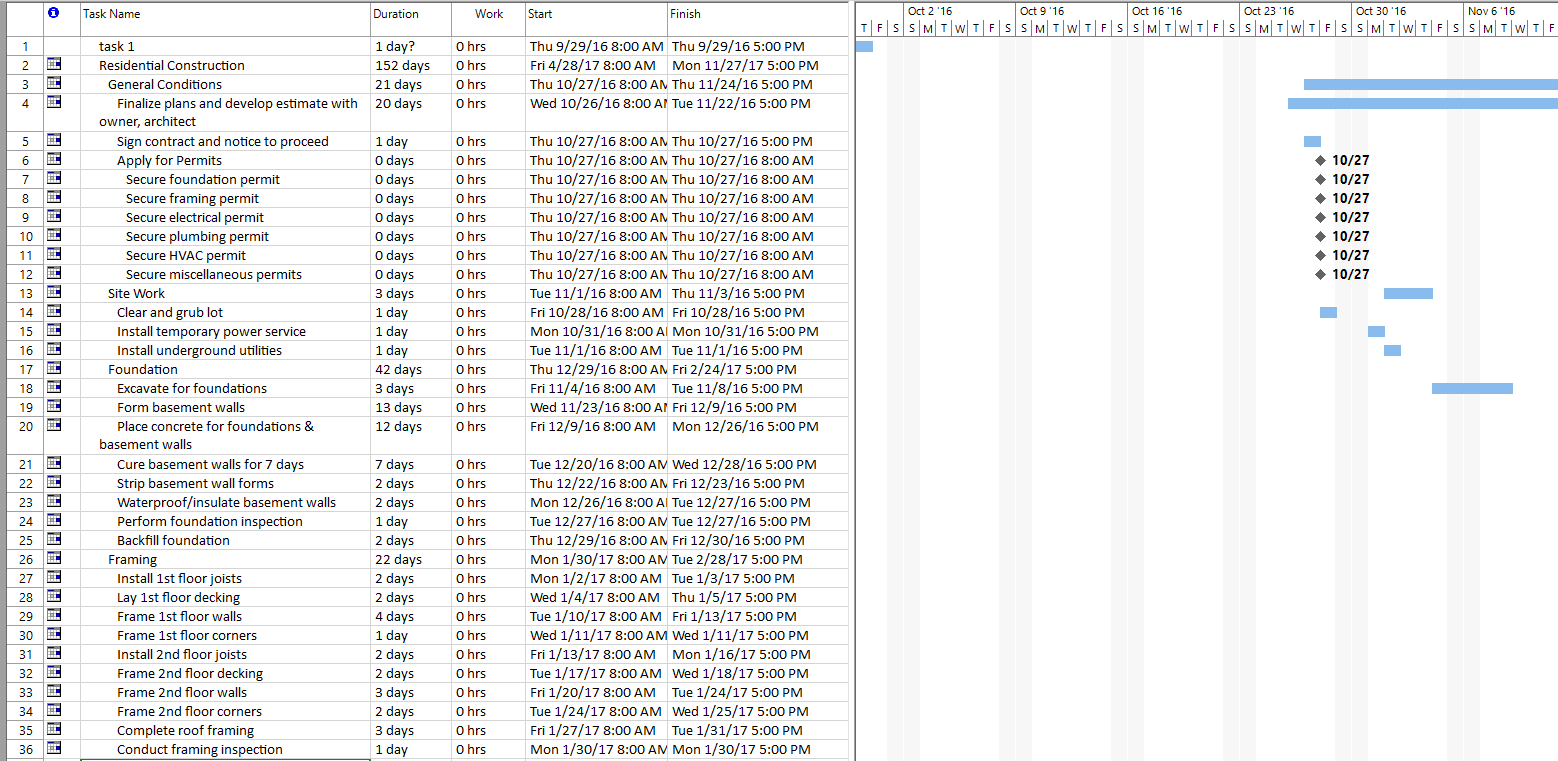Click task name 'Cure basement walls for 7 days'
1558x761 pixels.
(210, 464)
